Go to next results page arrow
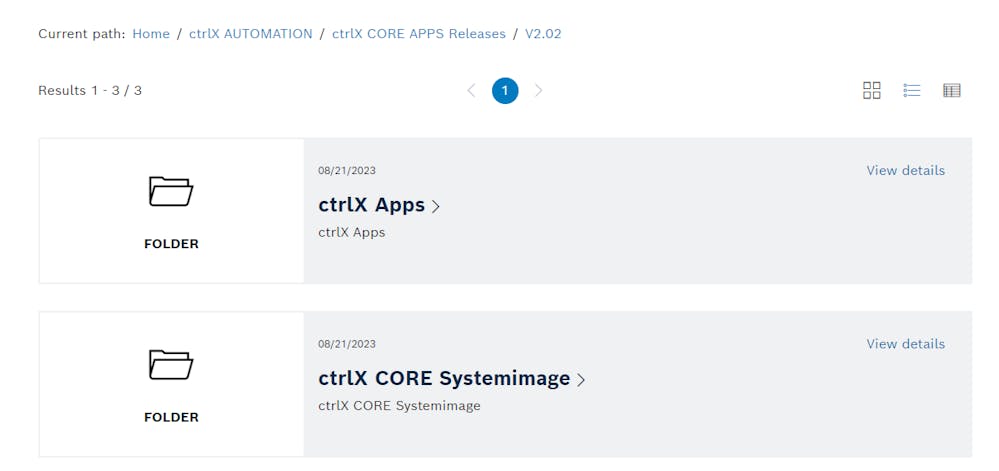The width and height of the screenshot is (999, 471). [x=539, y=91]
